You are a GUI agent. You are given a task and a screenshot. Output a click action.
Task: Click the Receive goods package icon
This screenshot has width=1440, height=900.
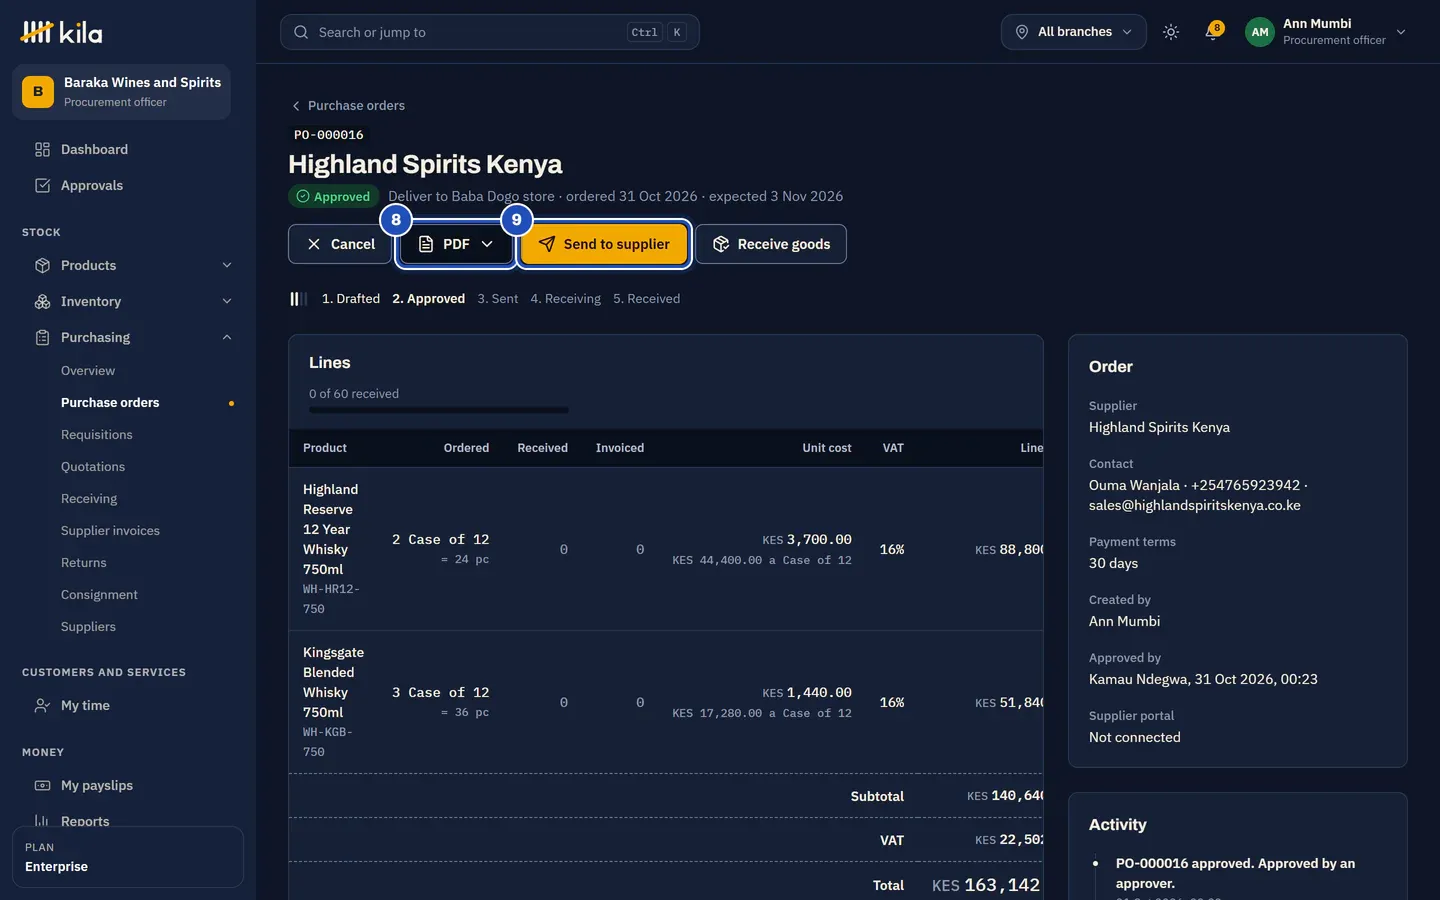[x=721, y=244]
